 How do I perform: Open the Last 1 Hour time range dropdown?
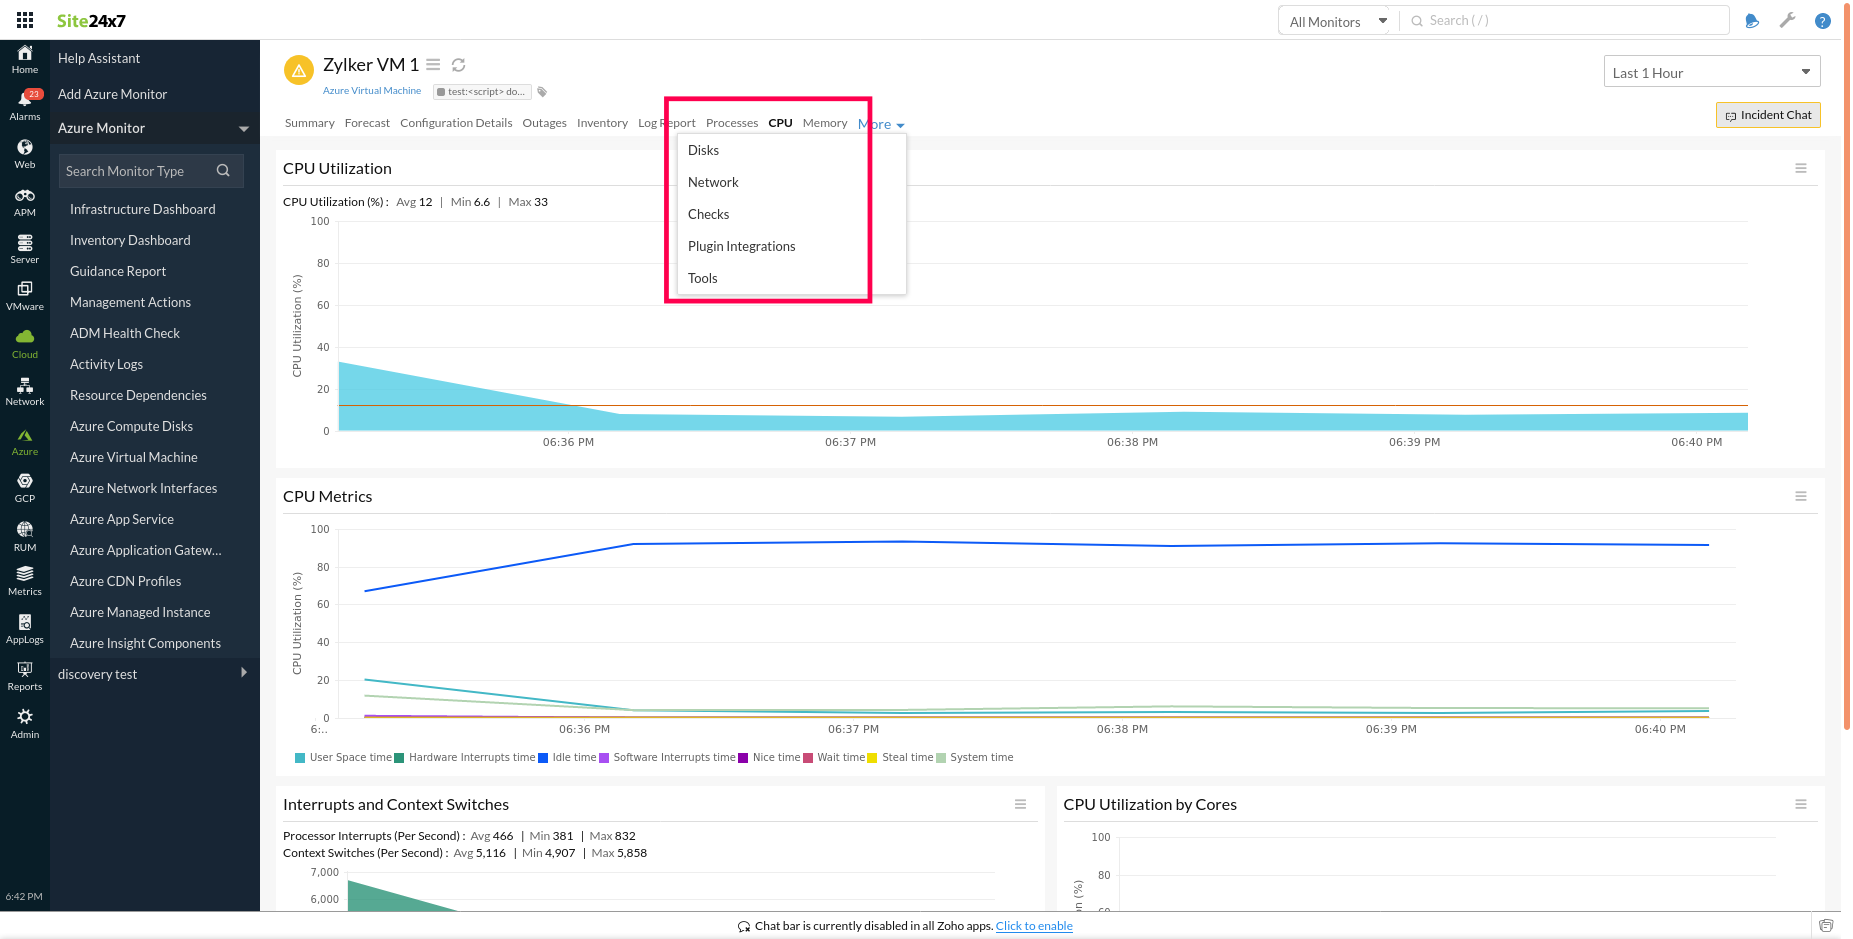(x=1711, y=71)
